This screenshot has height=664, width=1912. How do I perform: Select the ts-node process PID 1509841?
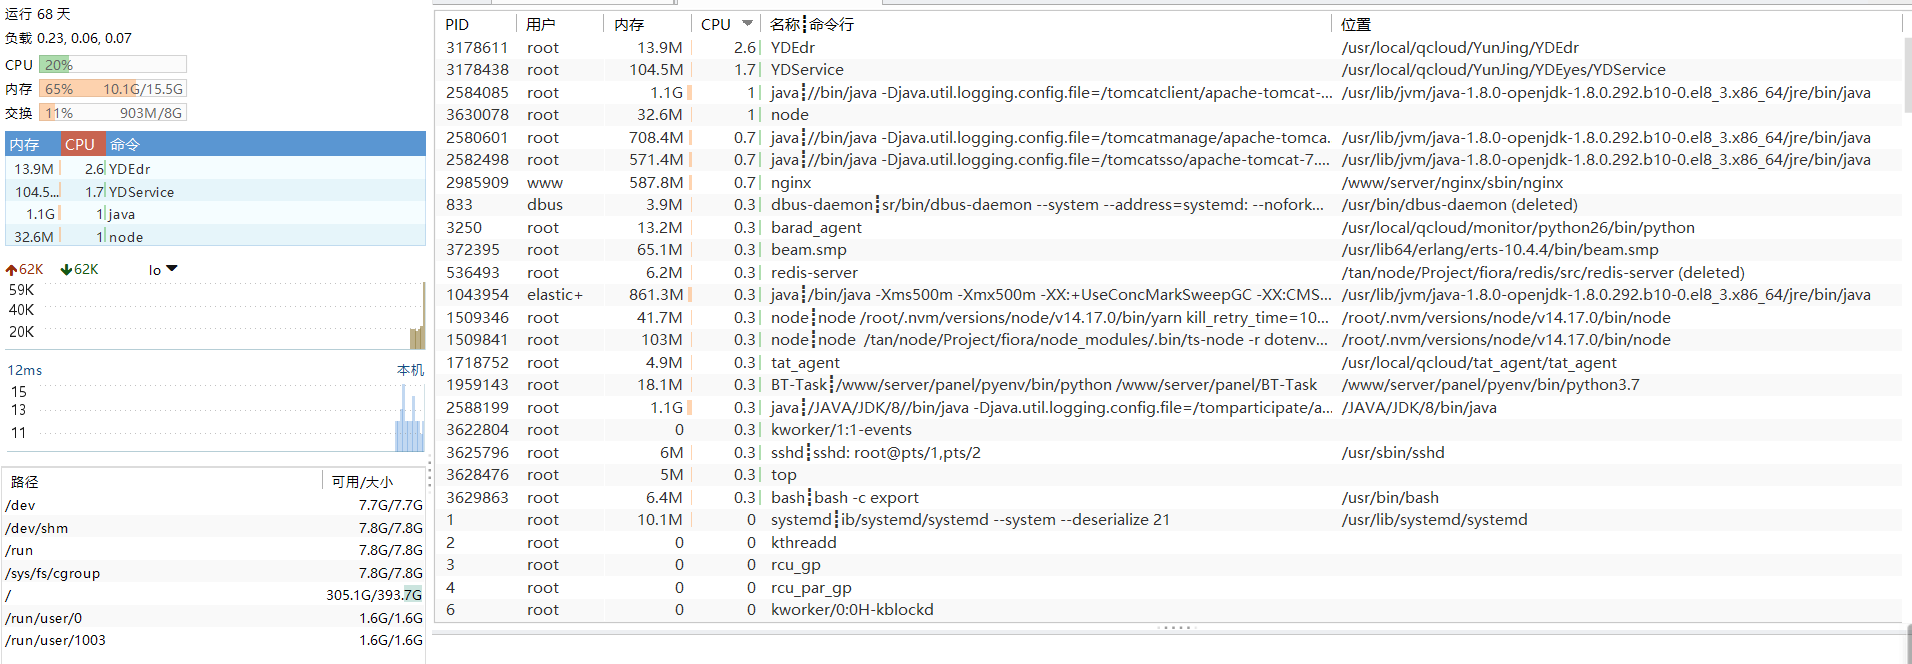1168,339
